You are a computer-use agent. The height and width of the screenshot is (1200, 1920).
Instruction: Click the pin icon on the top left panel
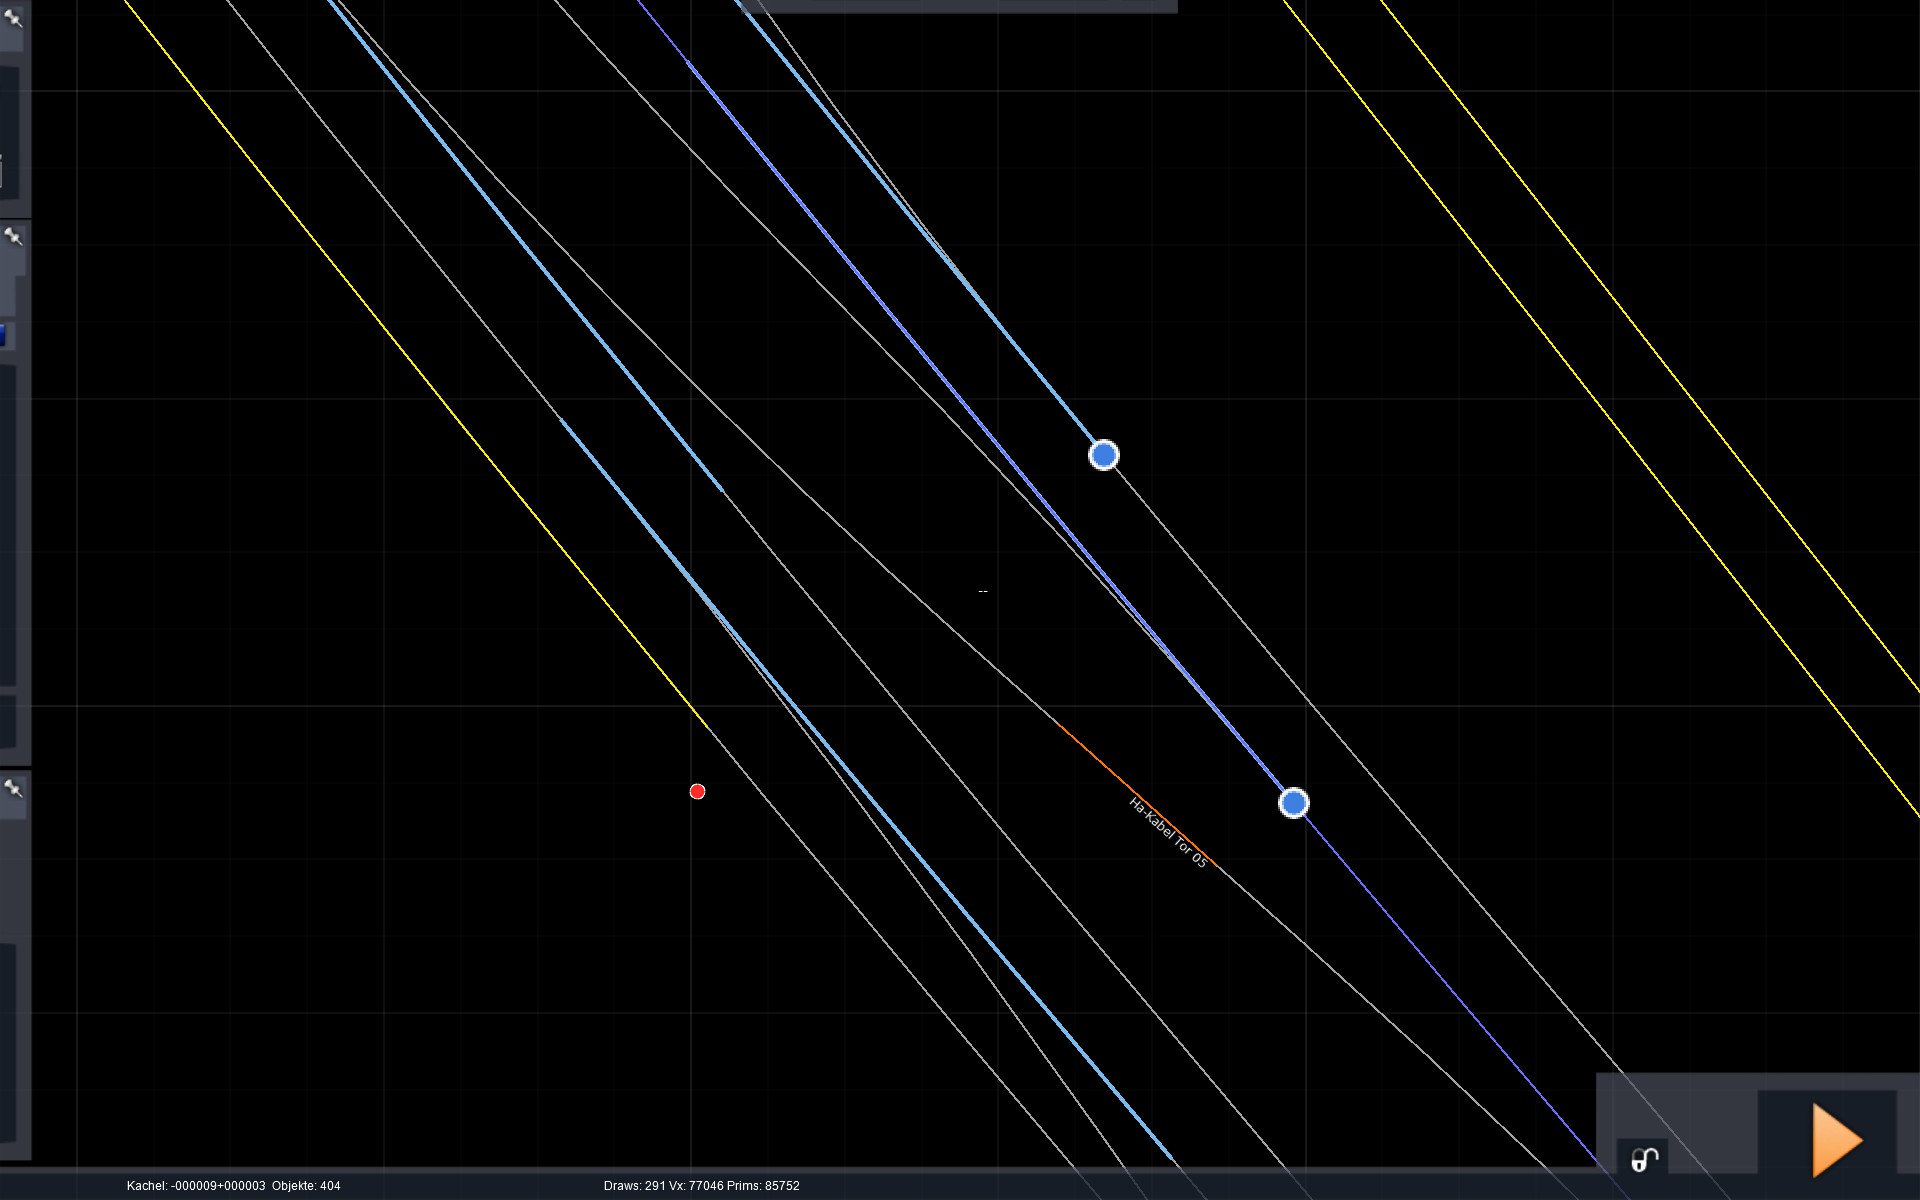(13, 17)
